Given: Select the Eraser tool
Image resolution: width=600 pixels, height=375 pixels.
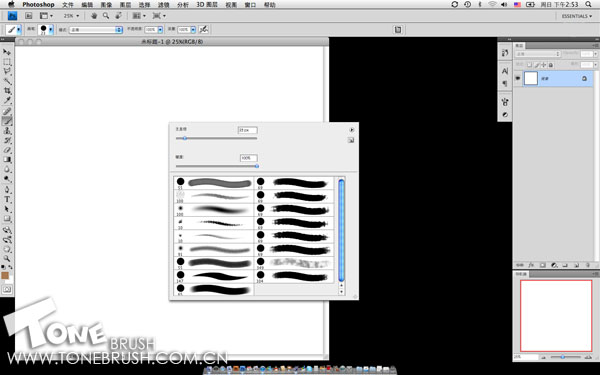Looking at the screenshot, I should tap(7, 150).
